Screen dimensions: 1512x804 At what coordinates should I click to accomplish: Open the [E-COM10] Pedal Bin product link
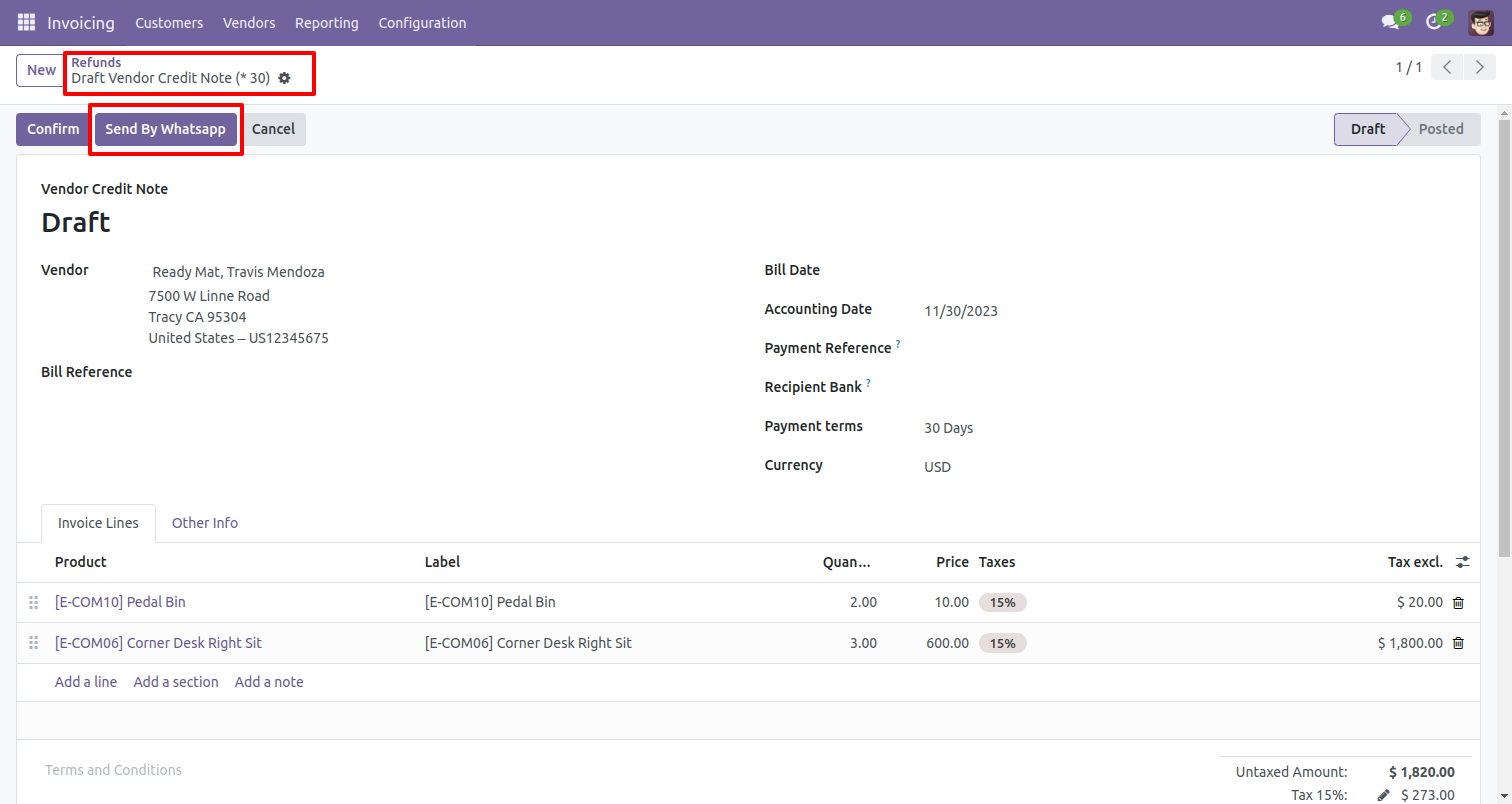click(x=120, y=602)
